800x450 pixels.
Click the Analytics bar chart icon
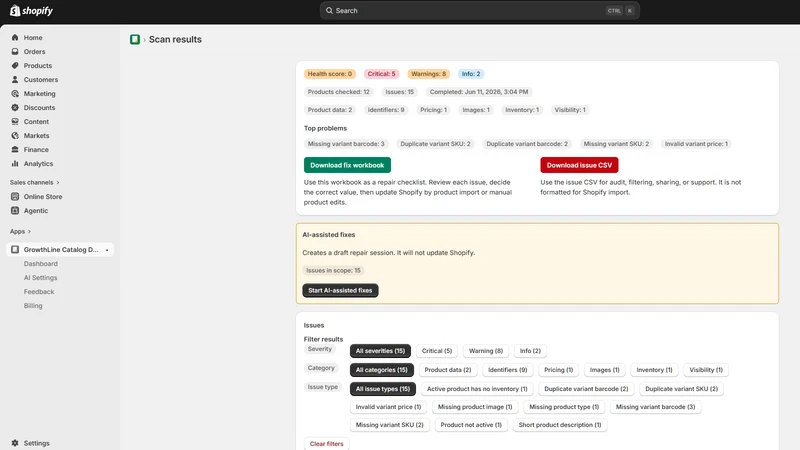[x=15, y=164]
